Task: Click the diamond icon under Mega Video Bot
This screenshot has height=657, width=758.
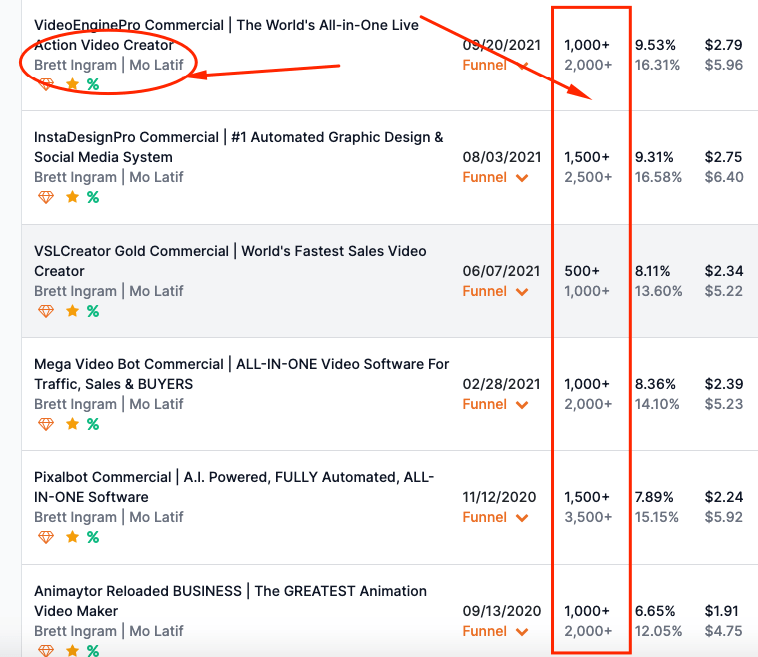Action: click(45, 424)
